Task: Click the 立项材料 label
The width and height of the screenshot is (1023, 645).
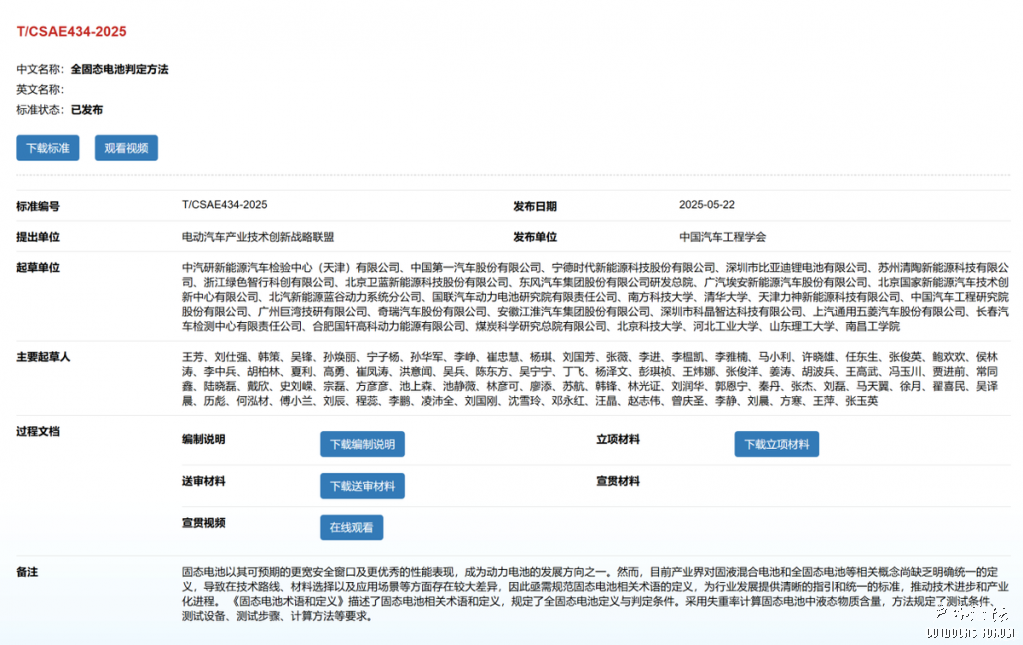Action: point(618,439)
